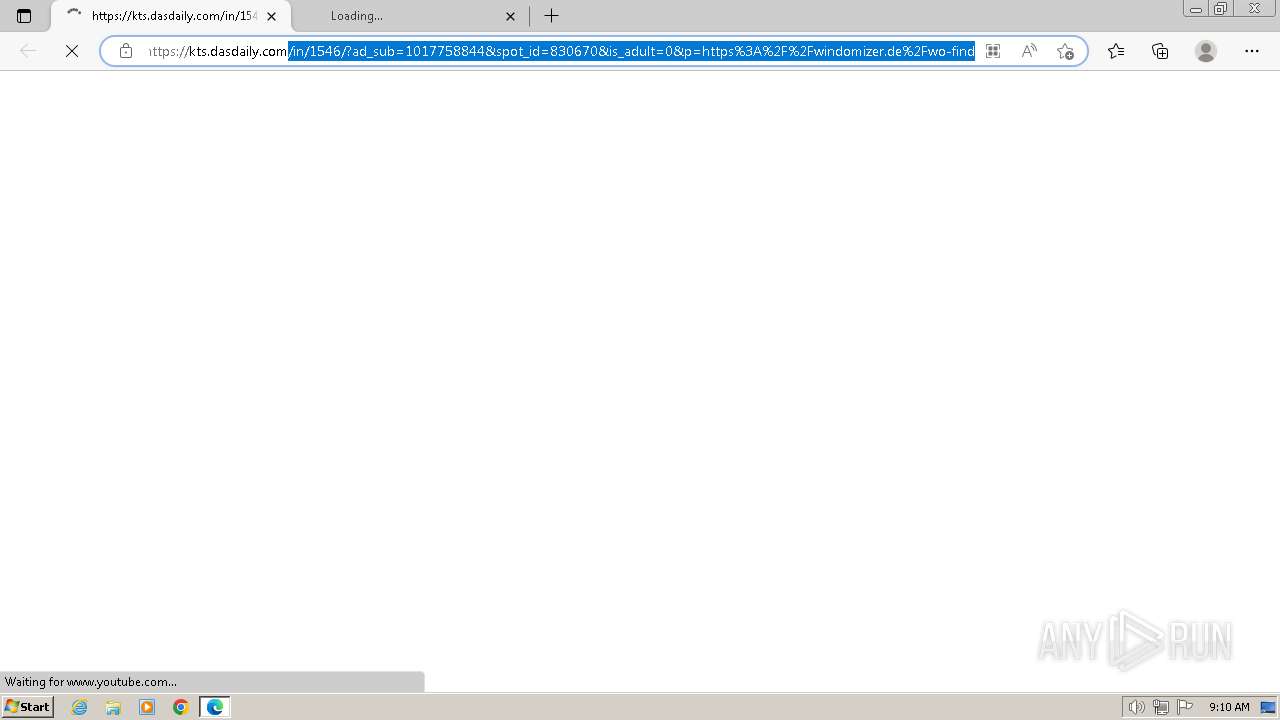
Task: Restore down the Edge window
Action: point(1221,9)
